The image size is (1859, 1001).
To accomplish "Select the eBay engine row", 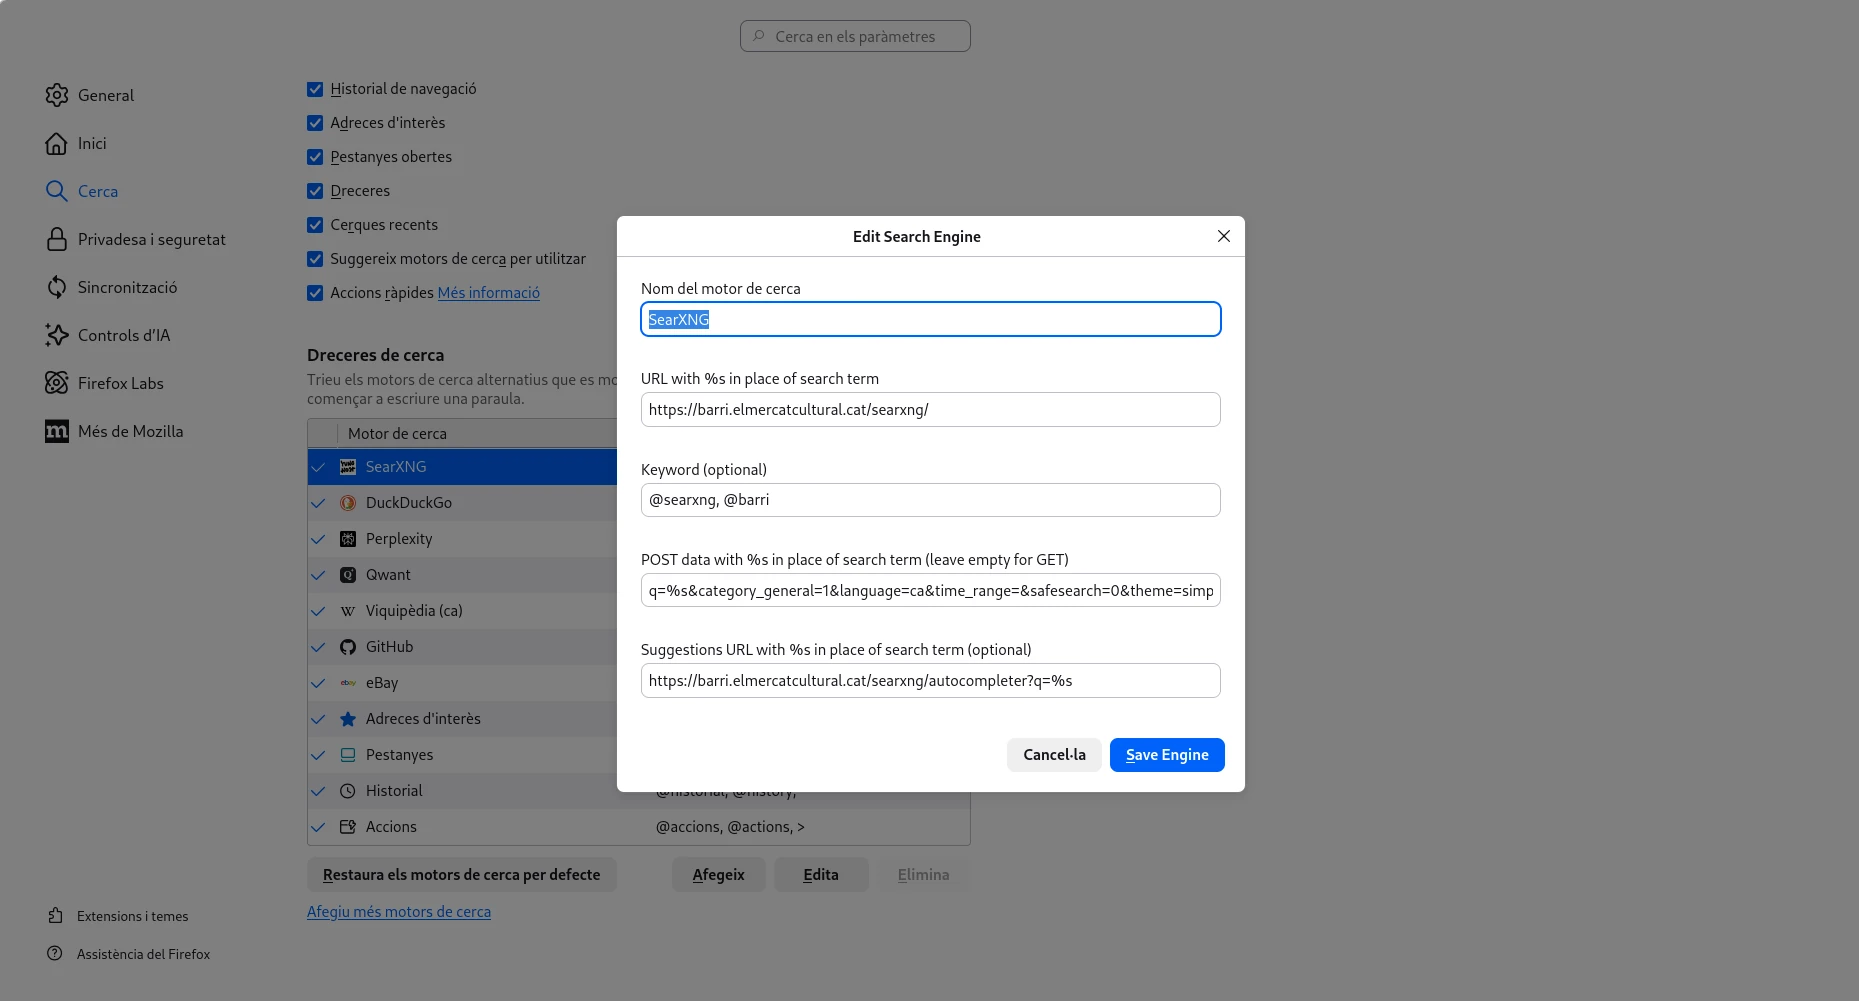I will pyautogui.click(x=462, y=683).
